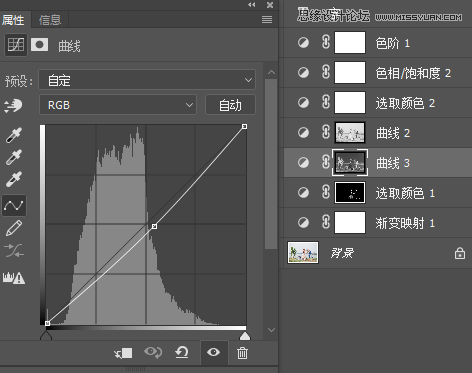Click the delete adjustment layer trash icon
Viewport: 472px width, 373px height.
click(x=242, y=353)
